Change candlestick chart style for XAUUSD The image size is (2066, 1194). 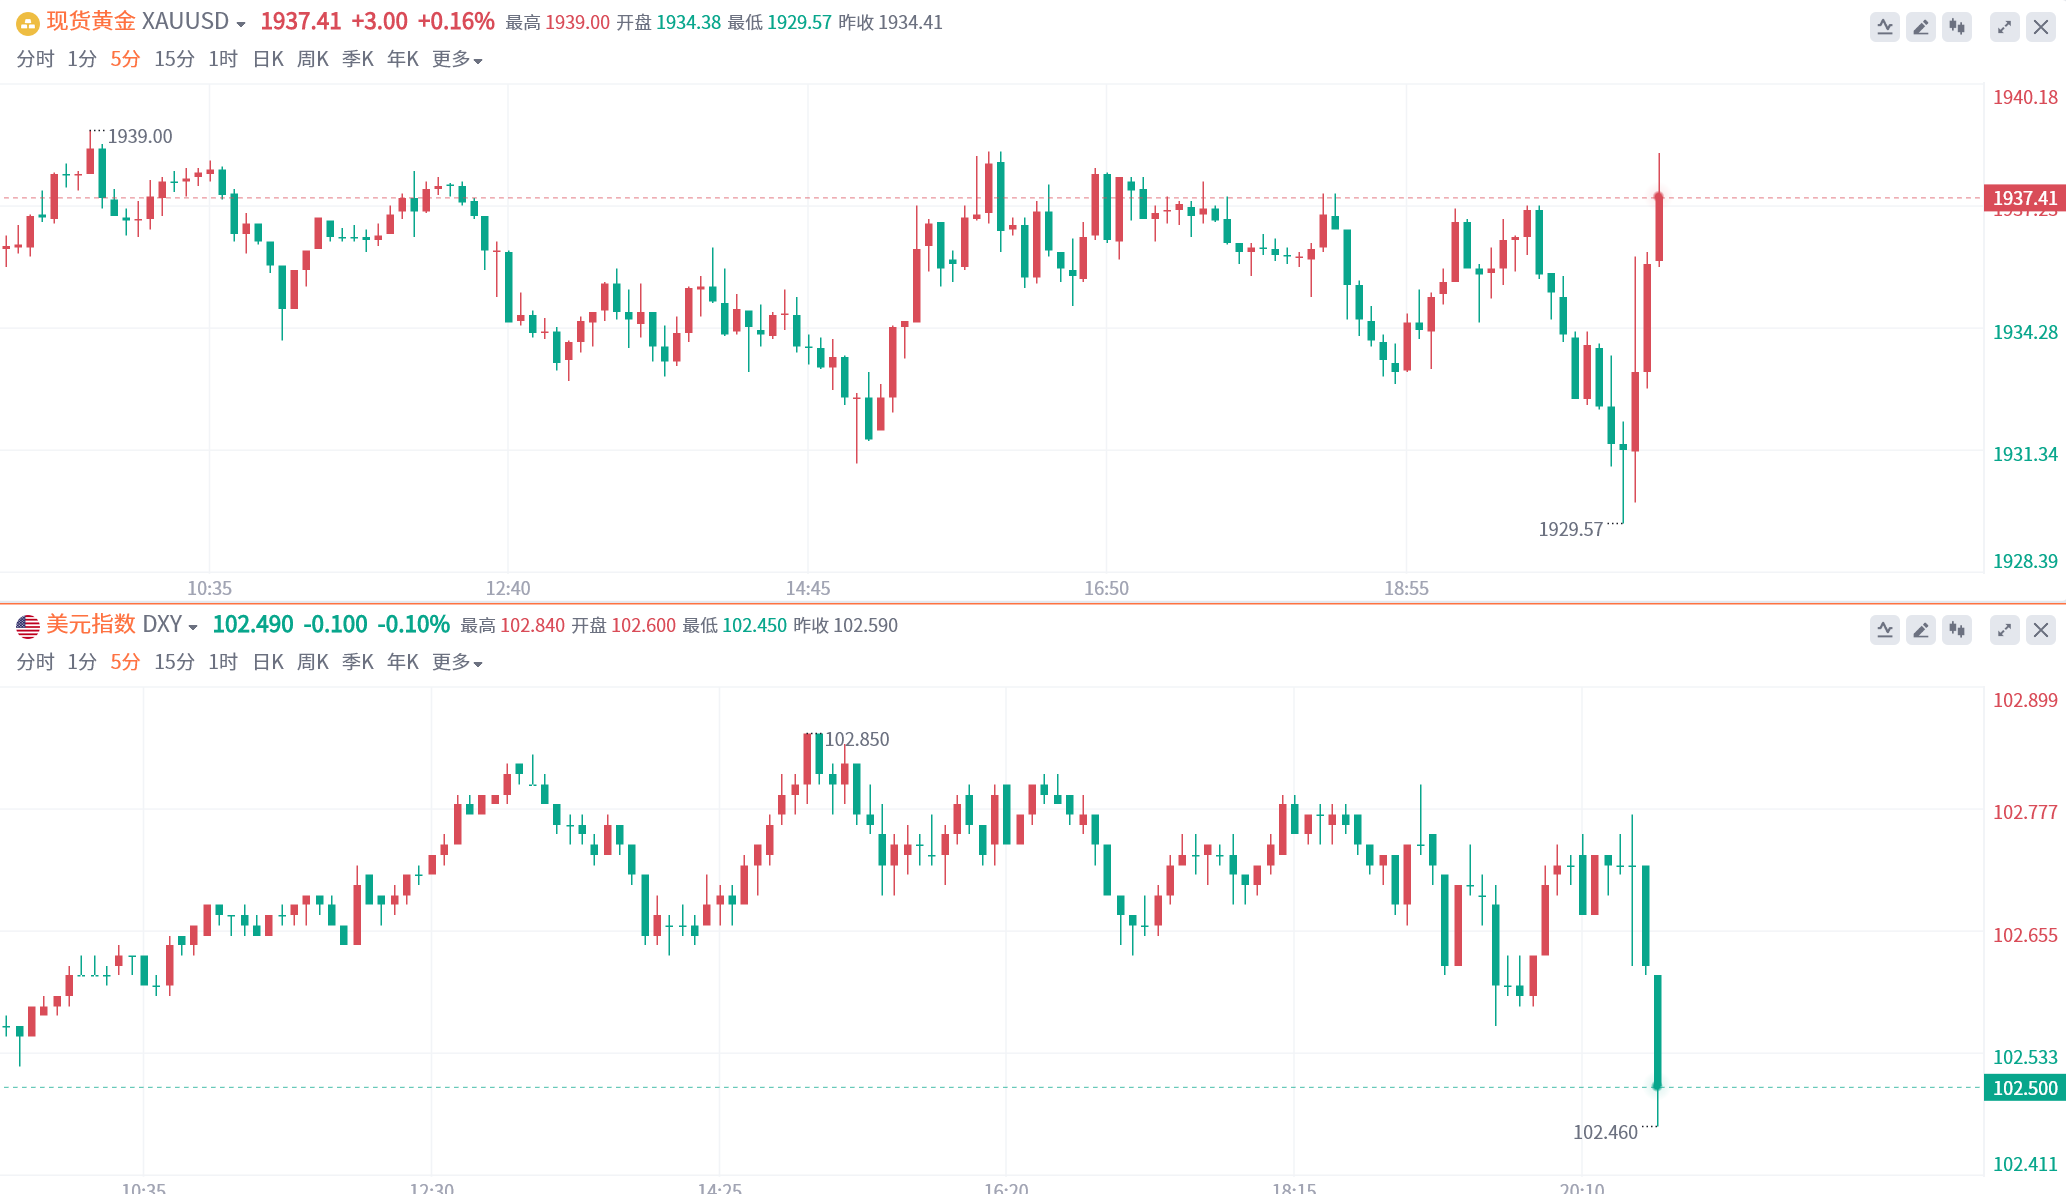[1956, 27]
